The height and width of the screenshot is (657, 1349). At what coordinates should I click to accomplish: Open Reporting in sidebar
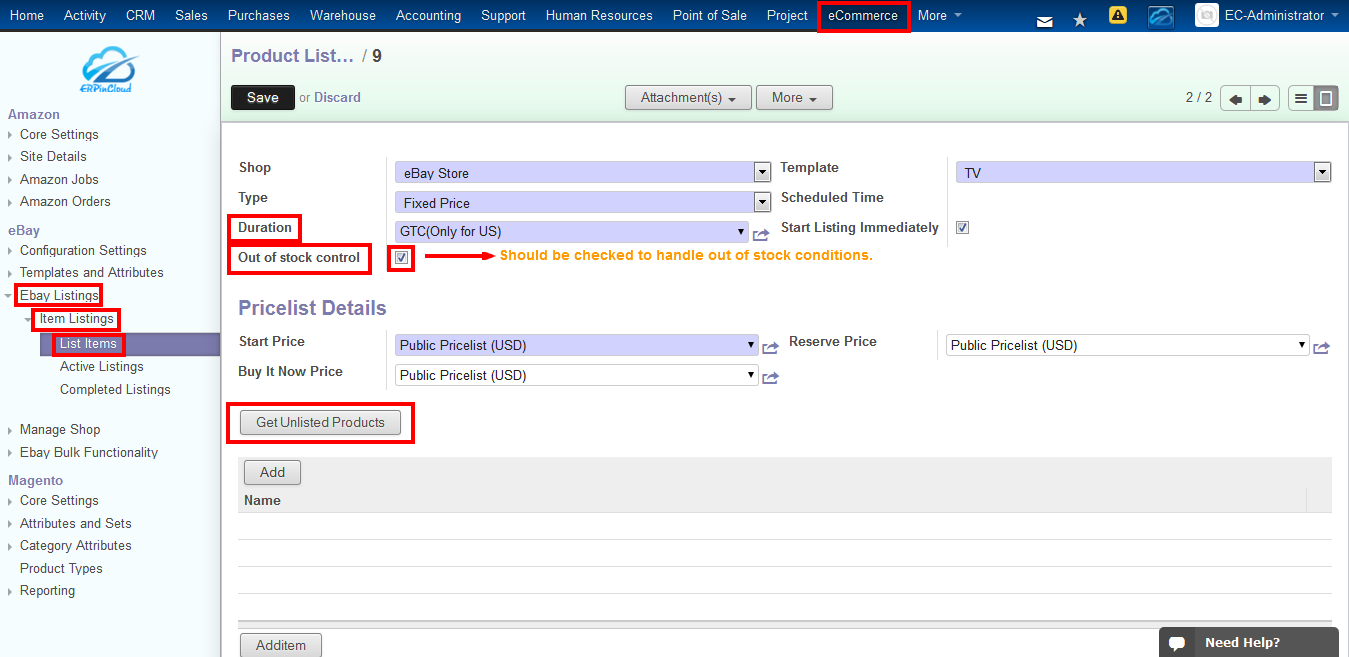pyautogui.click(x=47, y=590)
